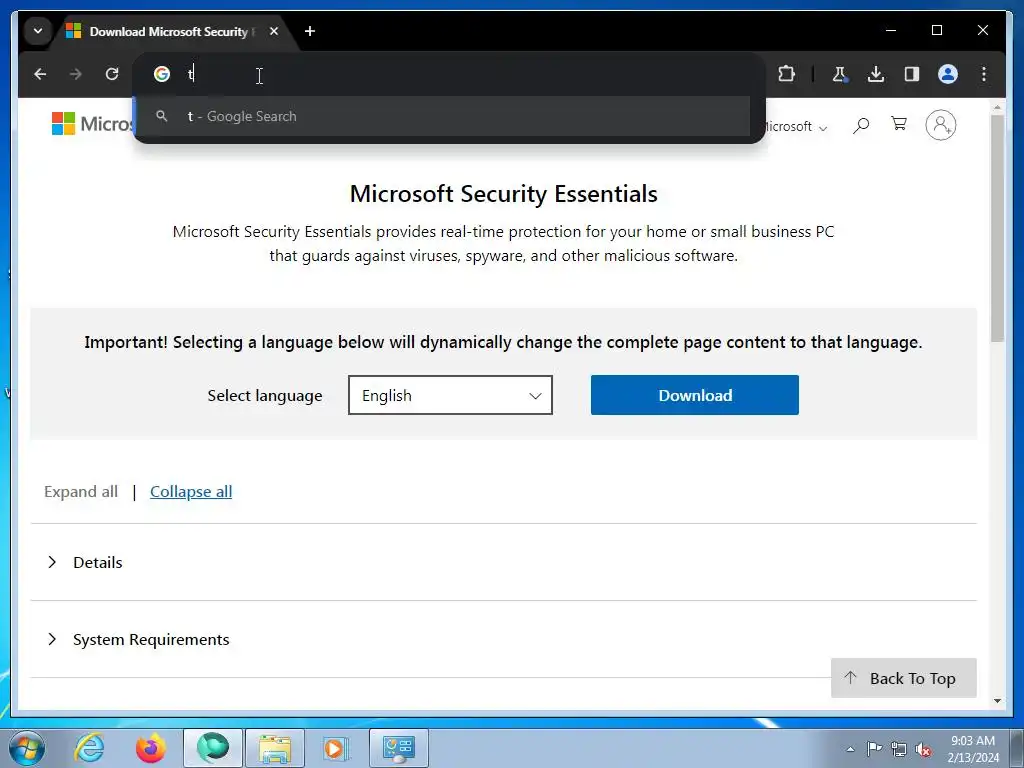Image resolution: width=1024 pixels, height=768 pixels.
Task: Click the green browser taskbar icon
Action: coord(213,748)
